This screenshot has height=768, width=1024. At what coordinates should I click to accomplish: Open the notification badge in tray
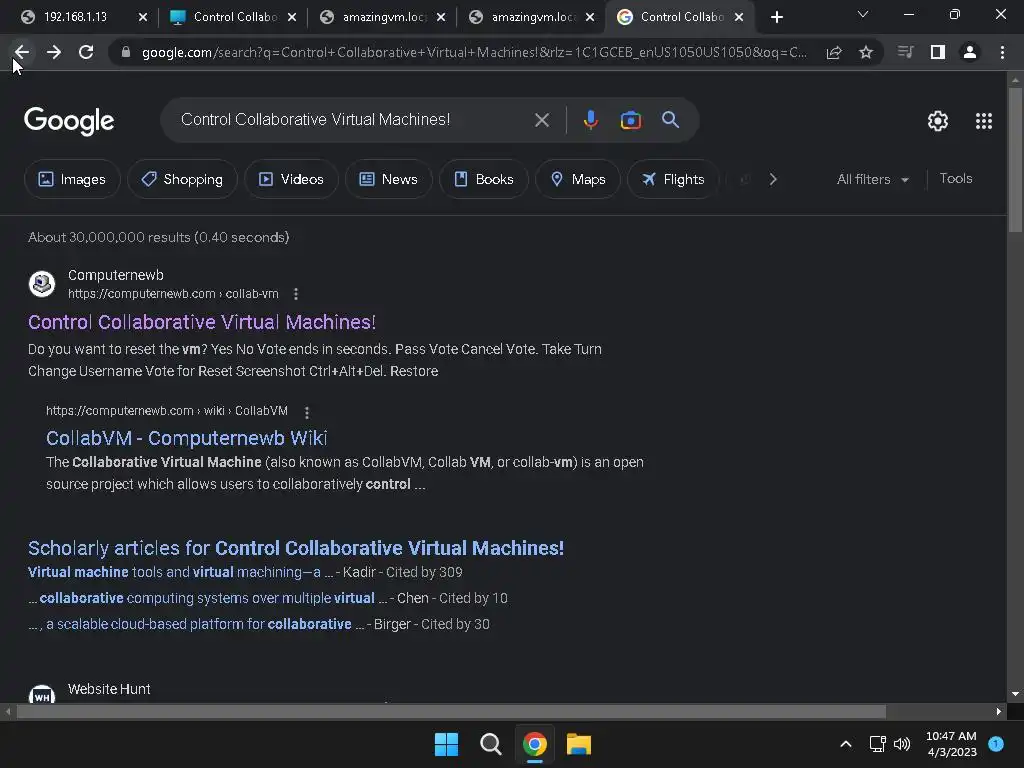tap(996, 744)
